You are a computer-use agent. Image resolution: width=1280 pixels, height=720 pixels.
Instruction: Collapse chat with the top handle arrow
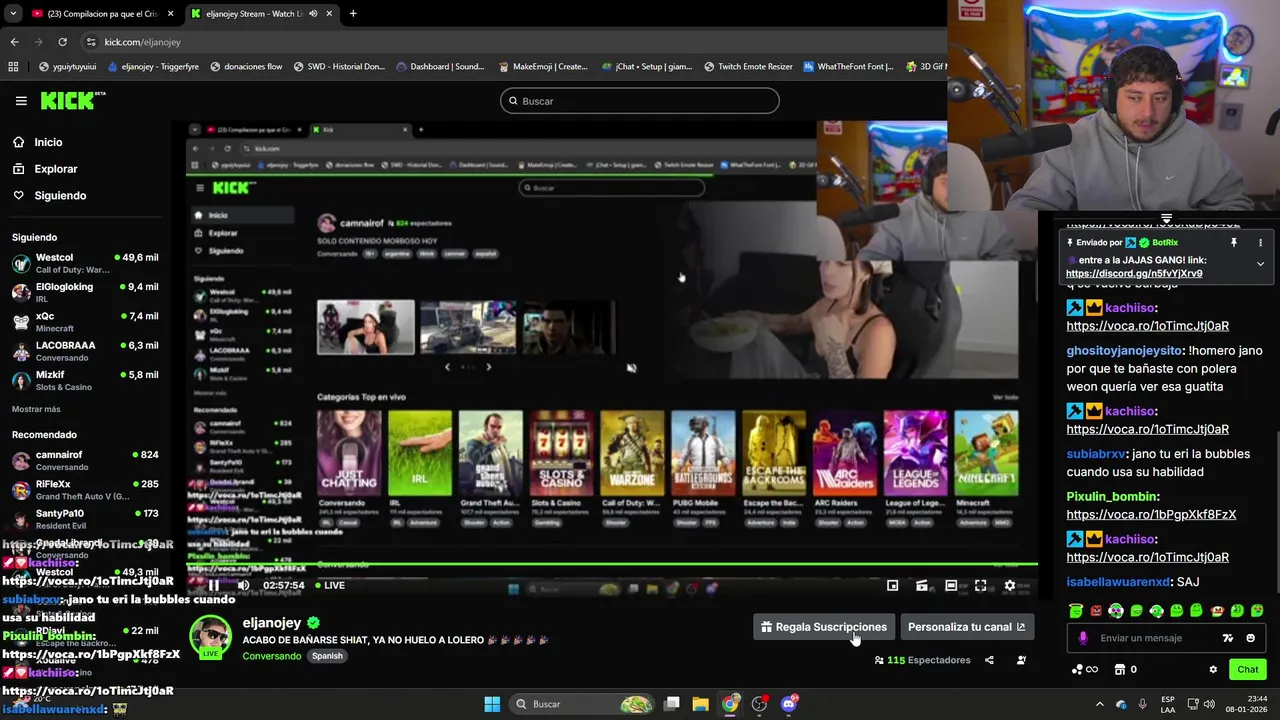click(1166, 218)
